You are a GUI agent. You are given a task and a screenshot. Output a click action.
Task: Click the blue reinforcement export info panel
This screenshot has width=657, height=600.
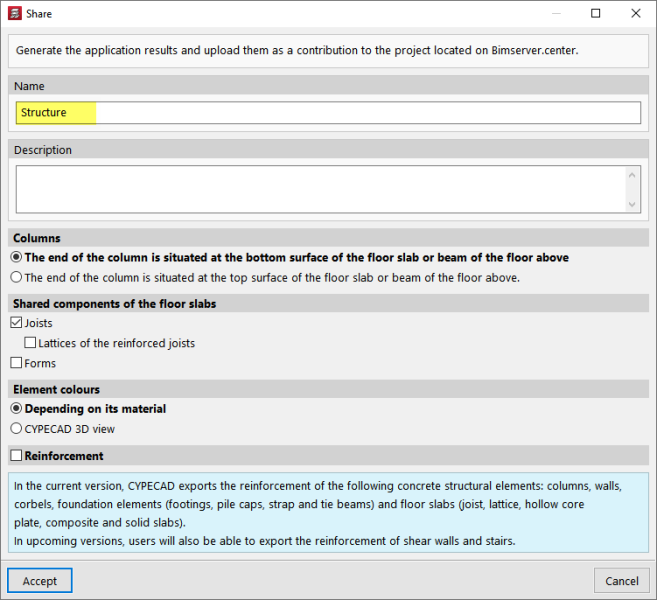coord(328,514)
